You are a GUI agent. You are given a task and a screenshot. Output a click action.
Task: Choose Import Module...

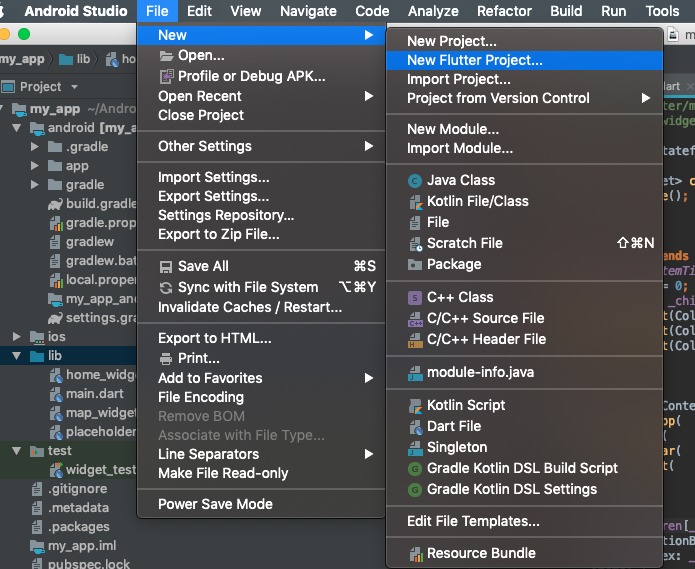coord(525,148)
